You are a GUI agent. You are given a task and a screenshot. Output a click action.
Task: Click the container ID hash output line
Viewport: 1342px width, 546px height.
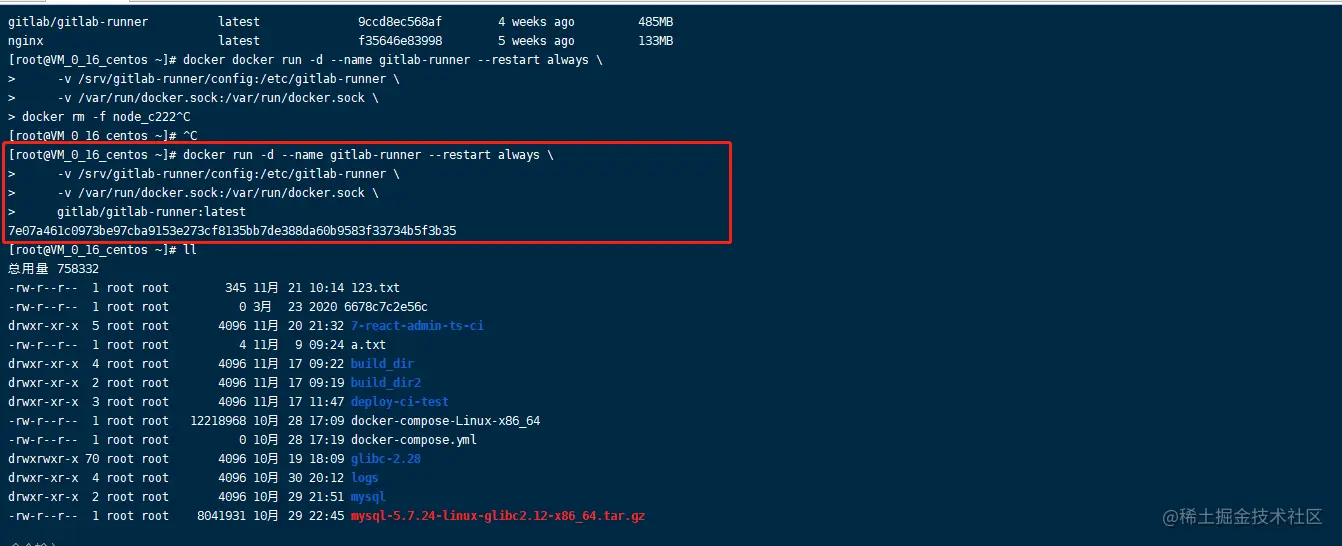(x=232, y=231)
